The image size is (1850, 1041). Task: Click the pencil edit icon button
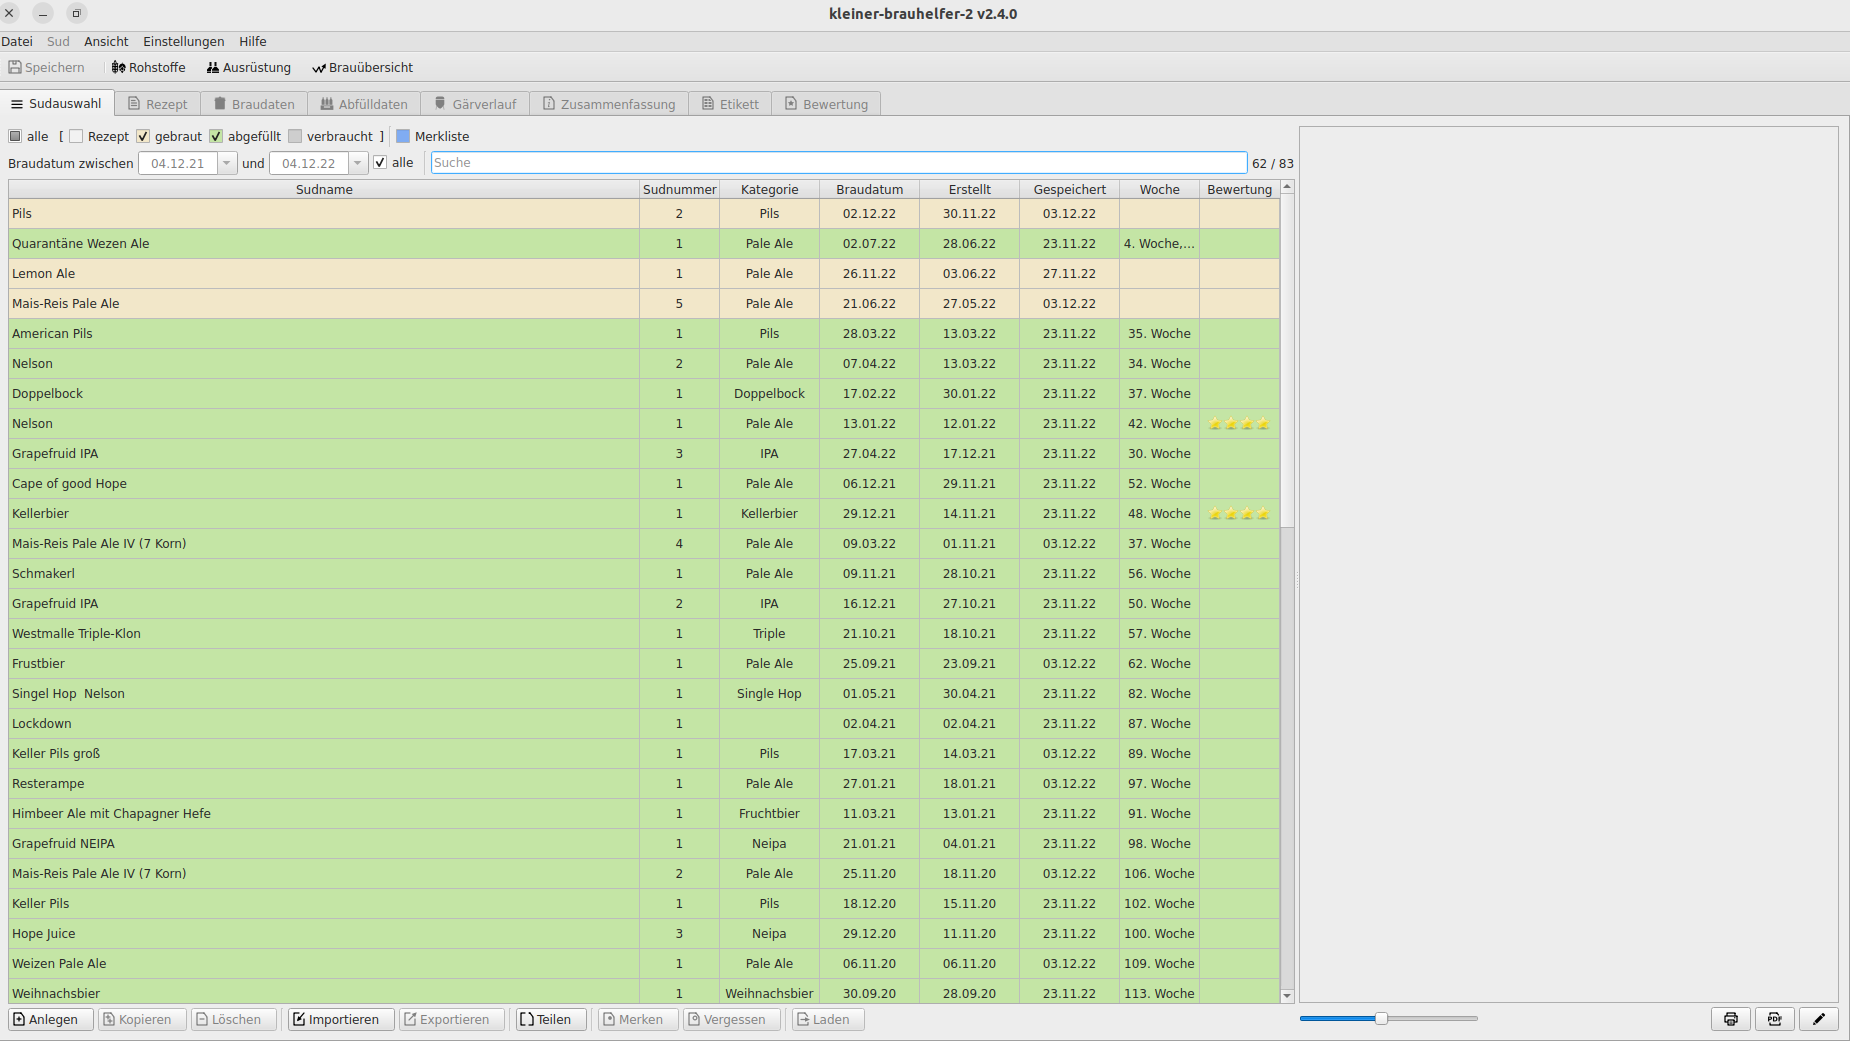(1818, 1019)
